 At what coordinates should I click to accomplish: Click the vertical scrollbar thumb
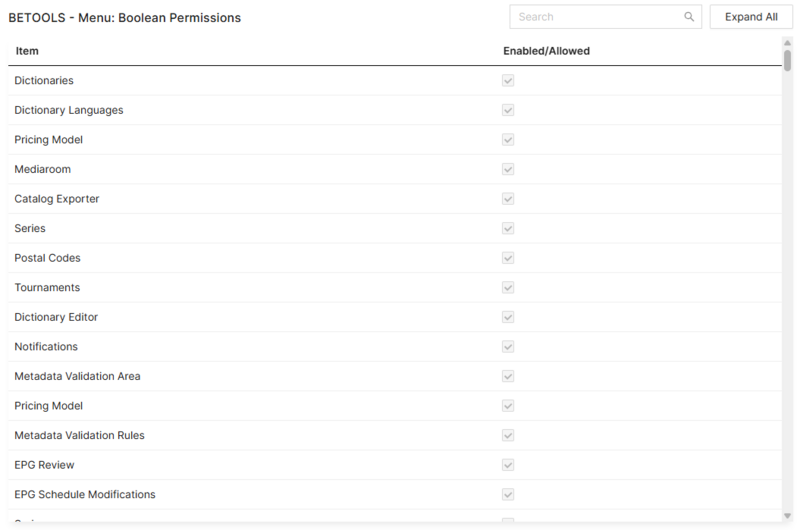(787, 60)
